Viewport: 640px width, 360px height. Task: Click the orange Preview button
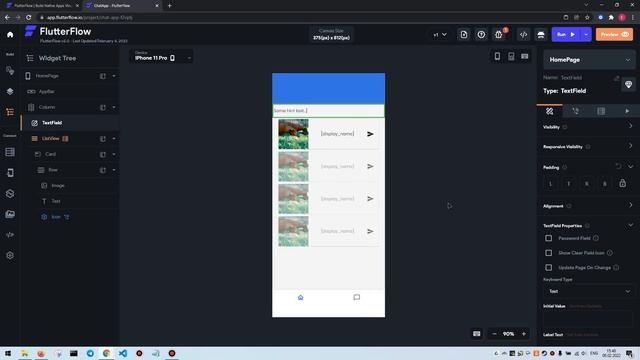(x=614, y=35)
